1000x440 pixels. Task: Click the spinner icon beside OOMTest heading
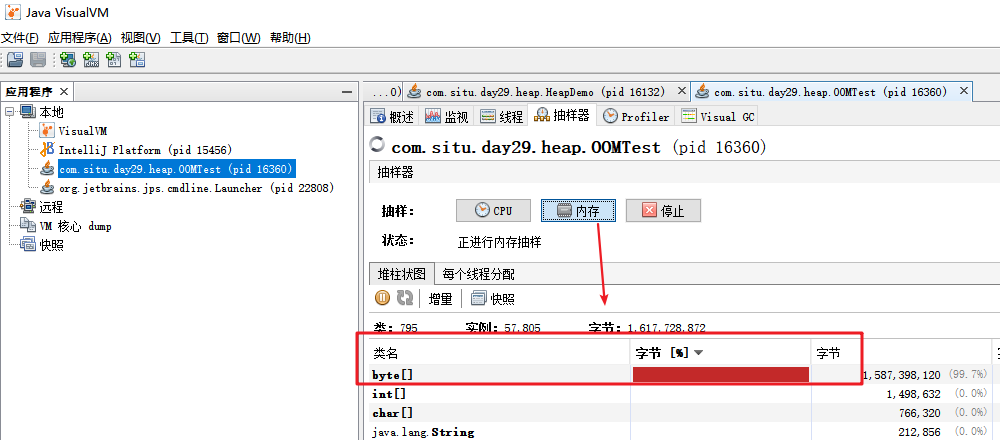pos(378,145)
